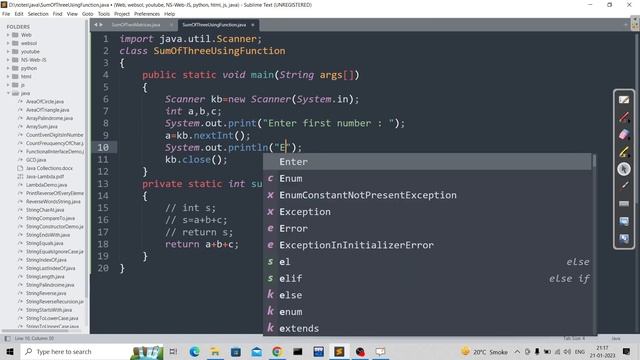Choose the lowercase 'enum' keyword suggestion
Image resolution: width=640 pixels, height=360 pixels.
pos(427,312)
